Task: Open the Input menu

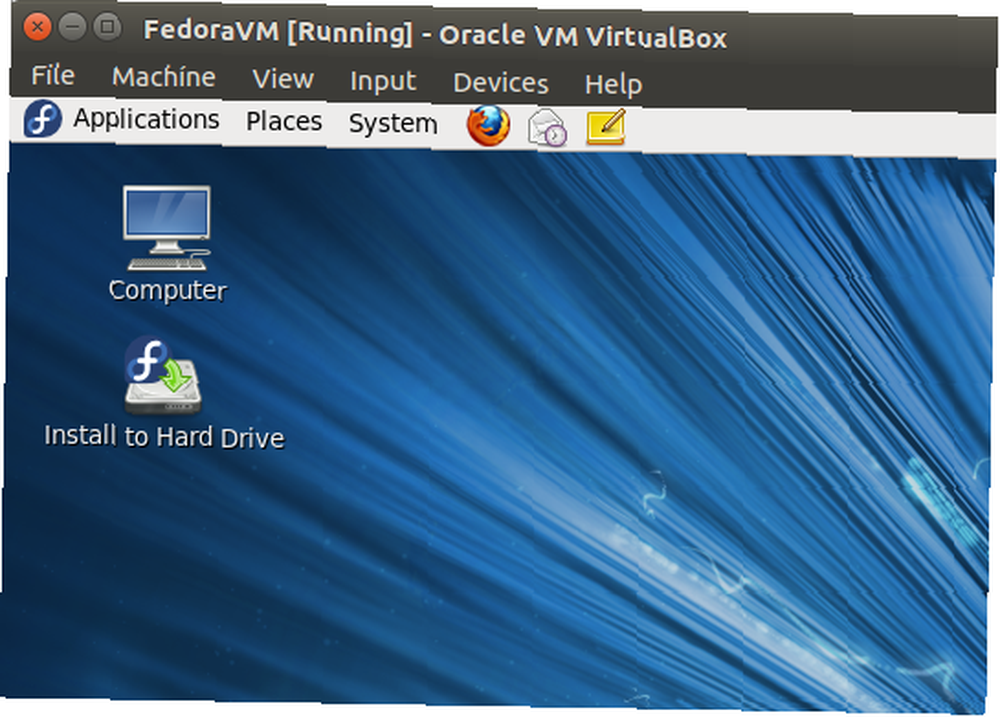Action: pyautogui.click(x=383, y=82)
